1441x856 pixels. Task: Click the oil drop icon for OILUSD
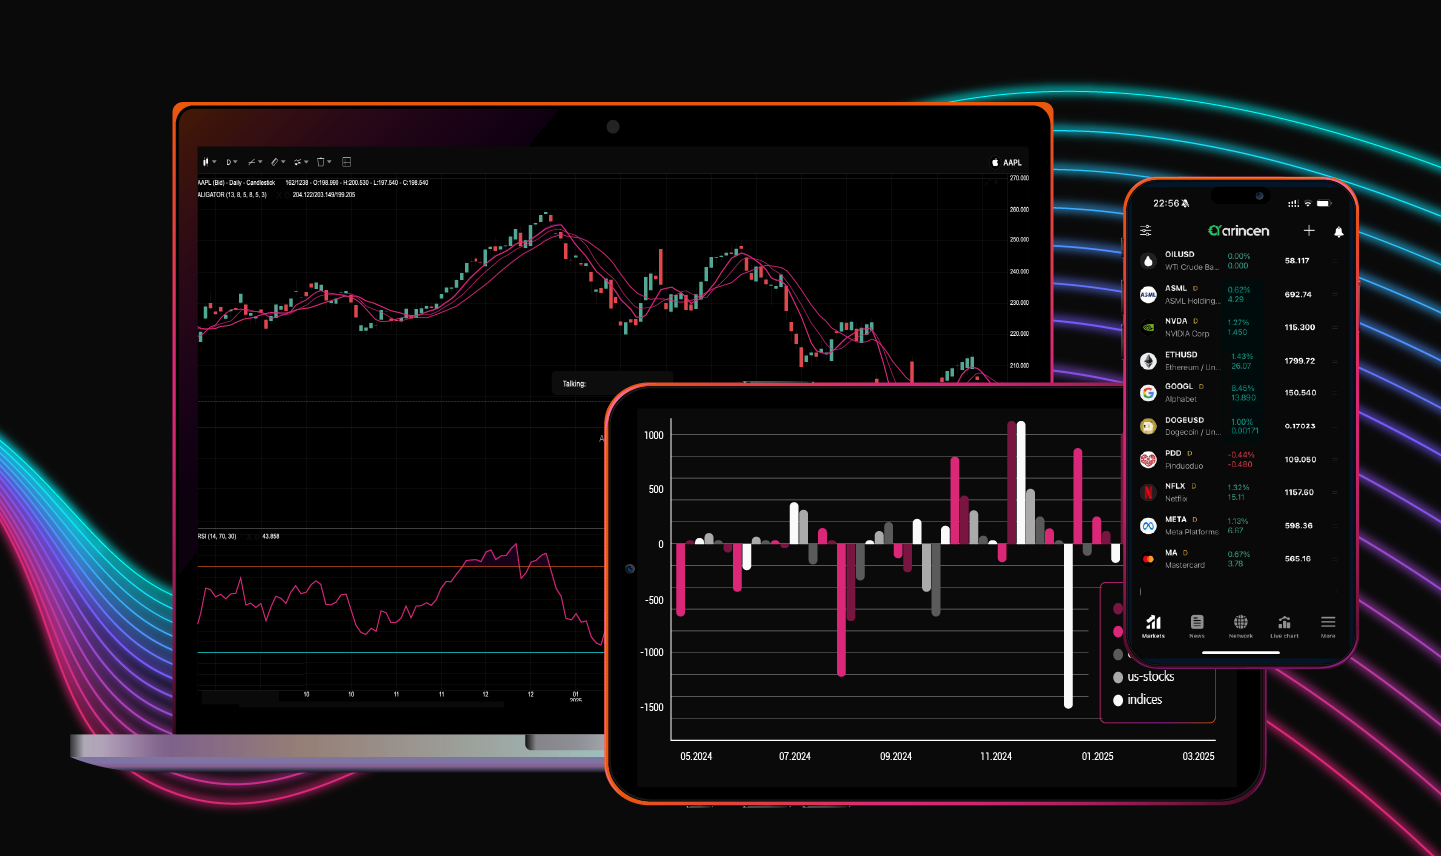[x=1148, y=261]
